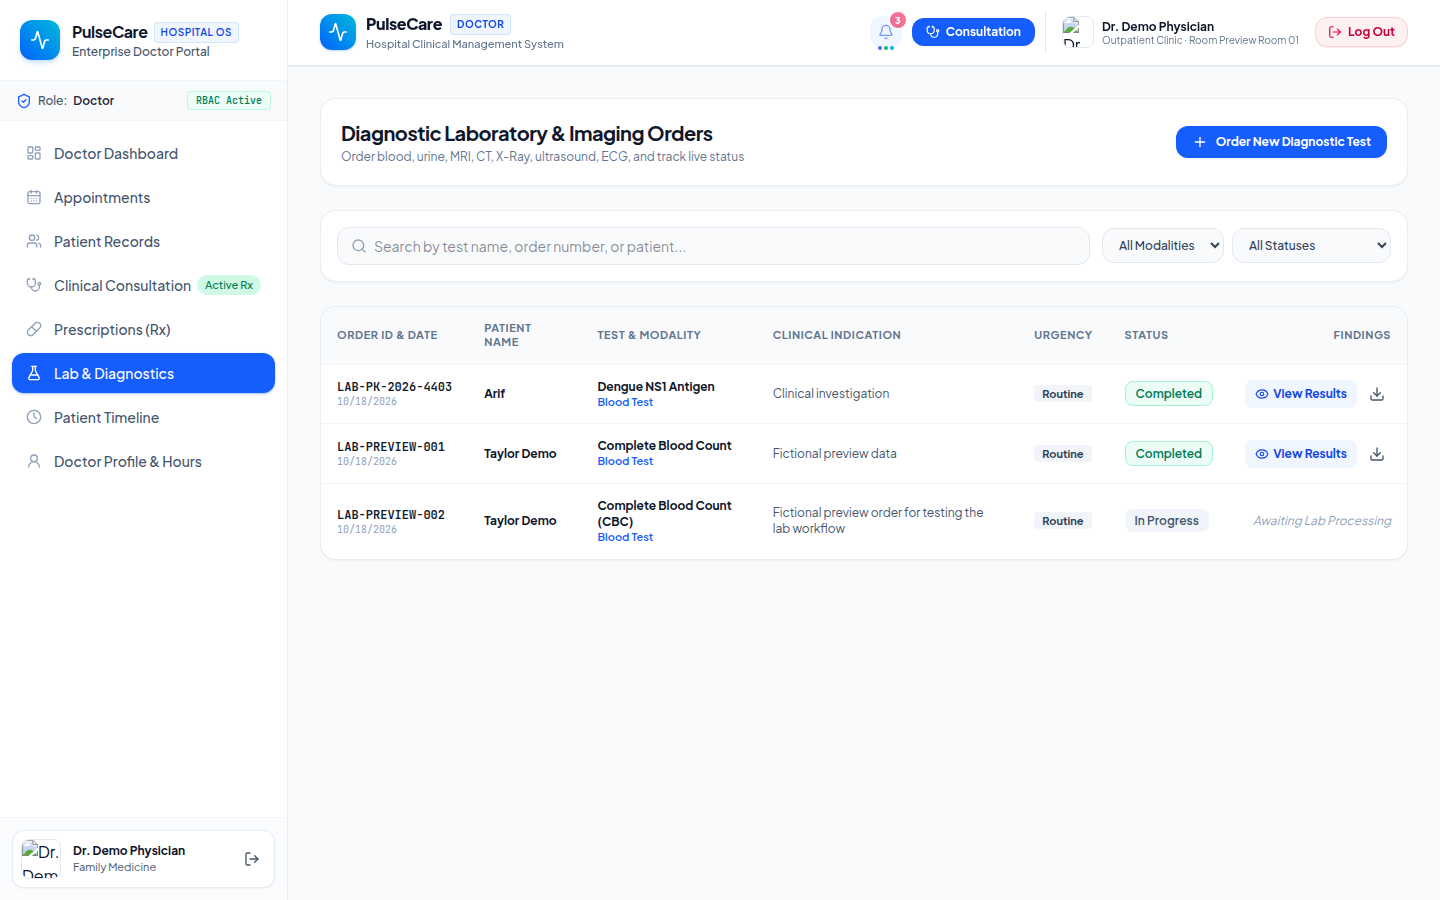Image resolution: width=1440 pixels, height=900 pixels.
Task: Go to Doctor Dashboard
Action: [x=143, y=154]
